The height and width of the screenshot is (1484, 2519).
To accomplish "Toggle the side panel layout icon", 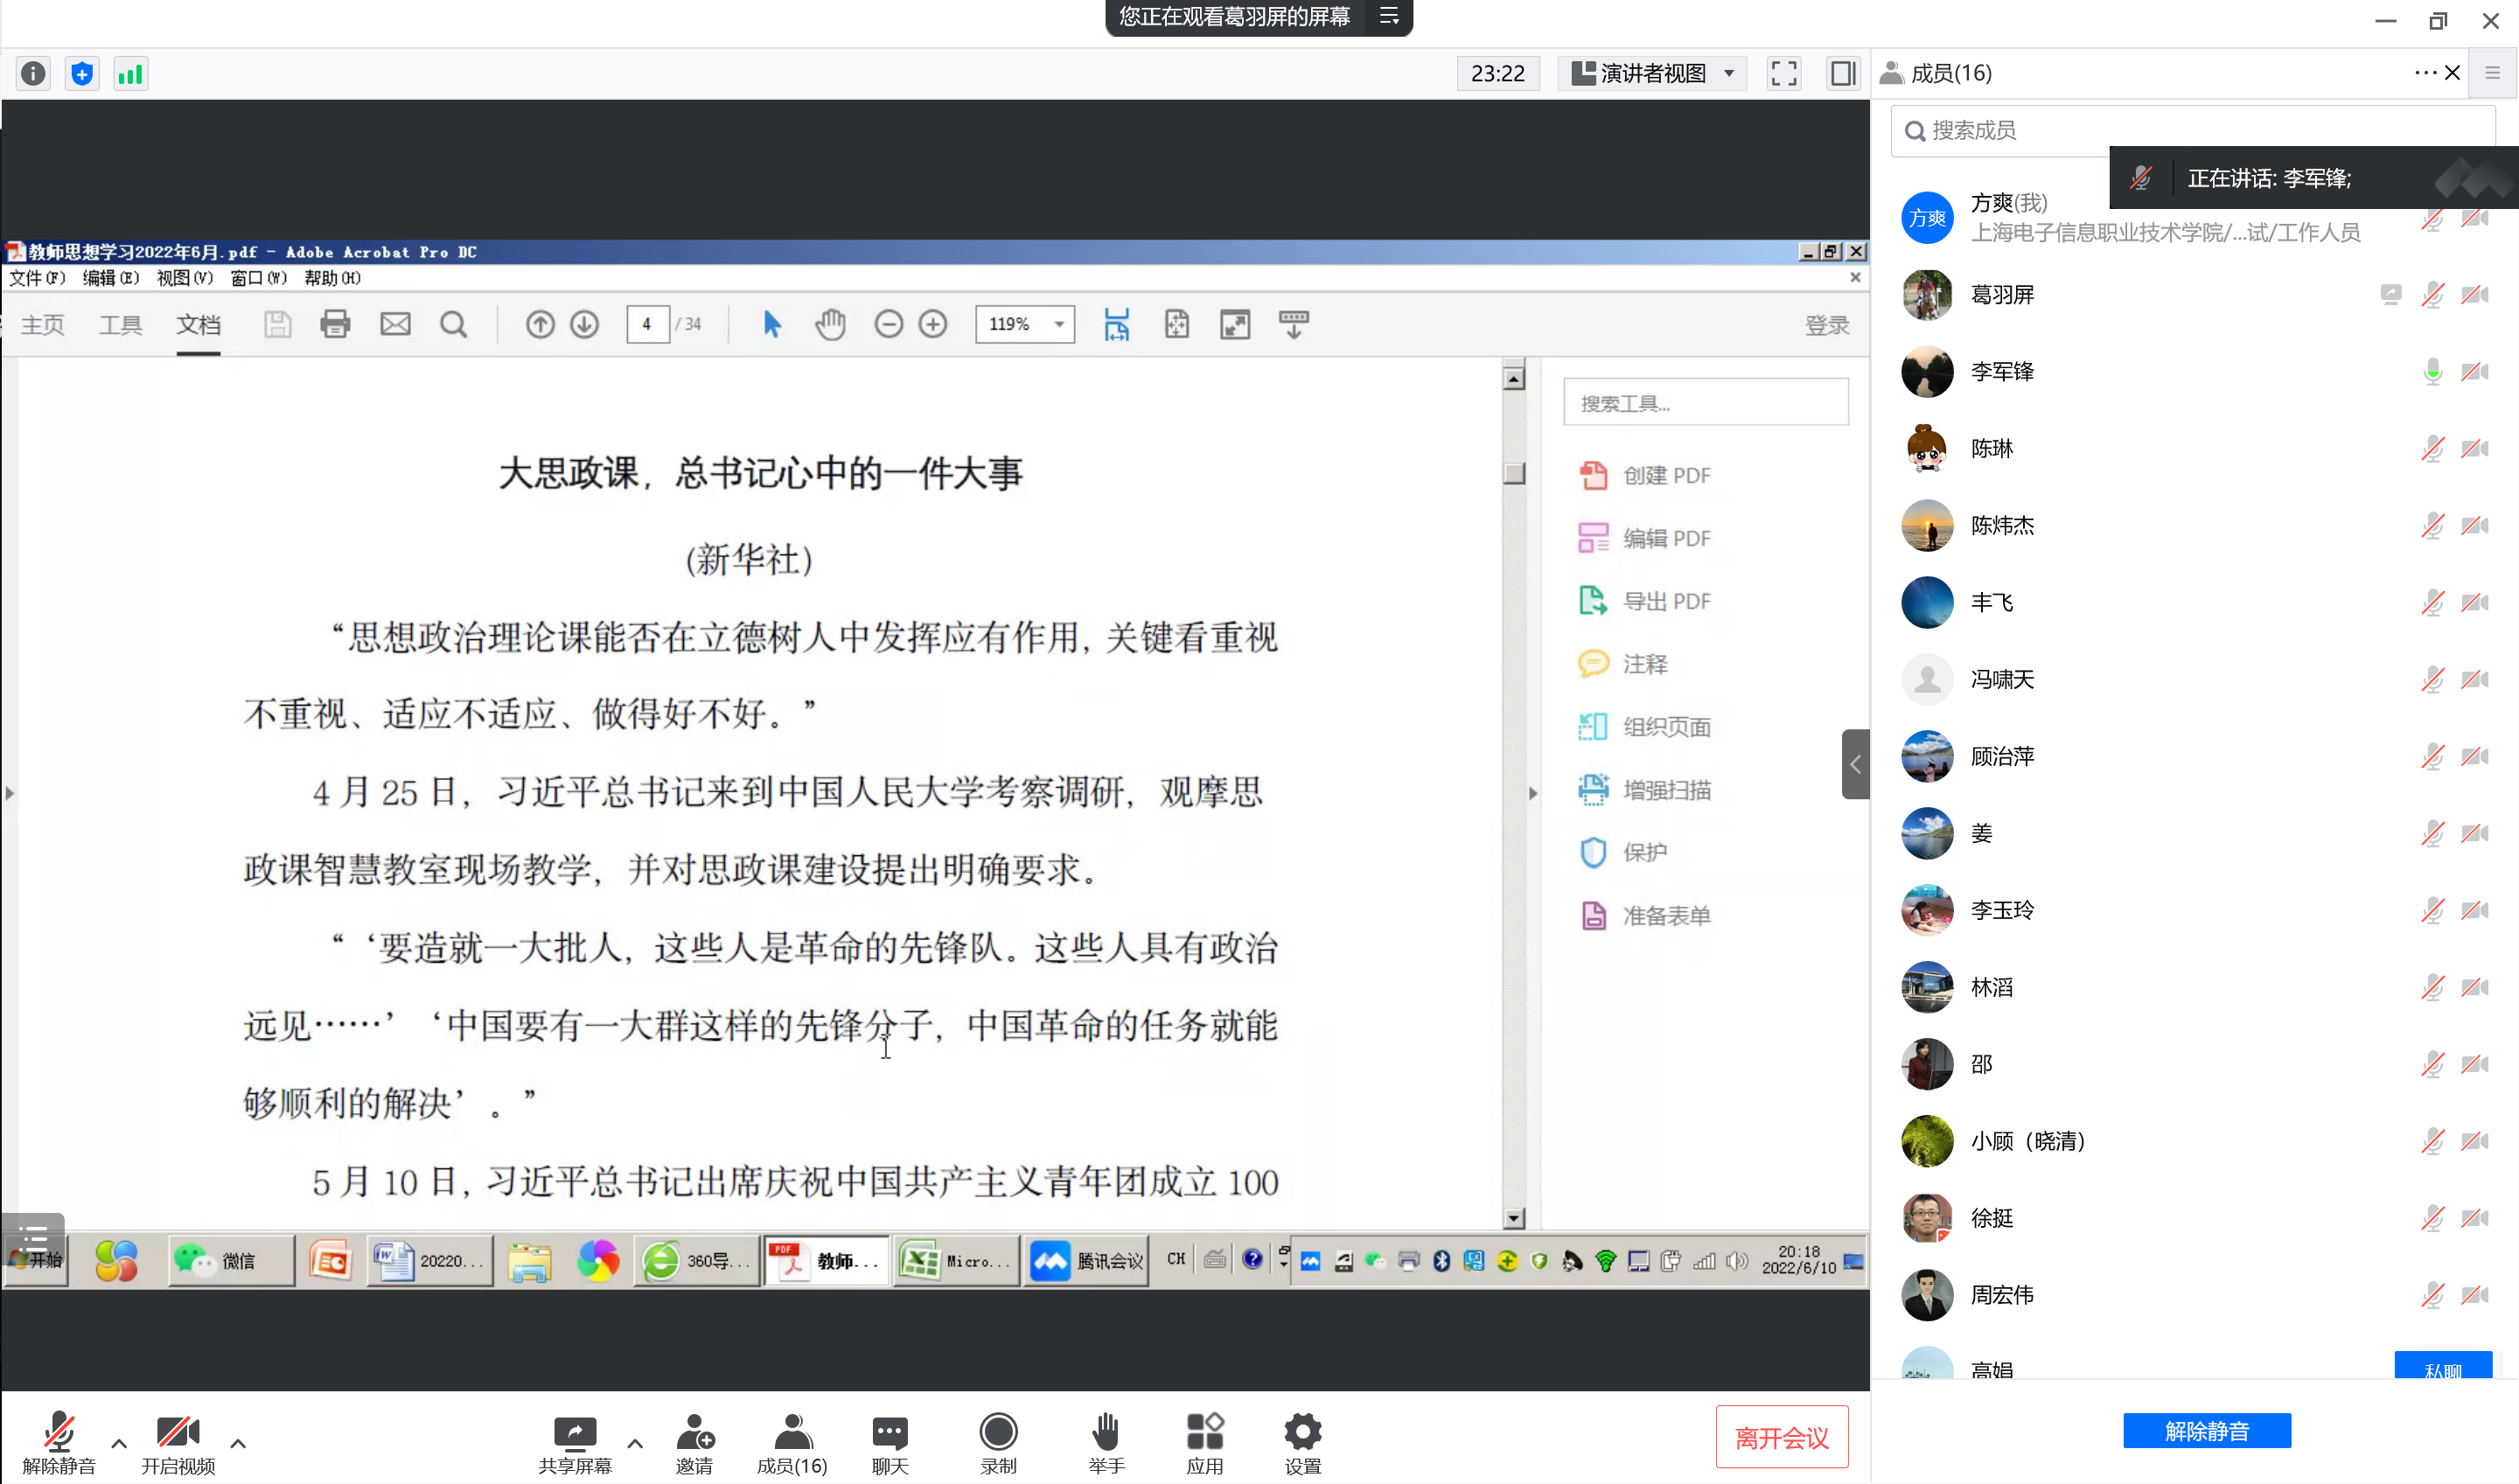I will tap(1842, 74).
